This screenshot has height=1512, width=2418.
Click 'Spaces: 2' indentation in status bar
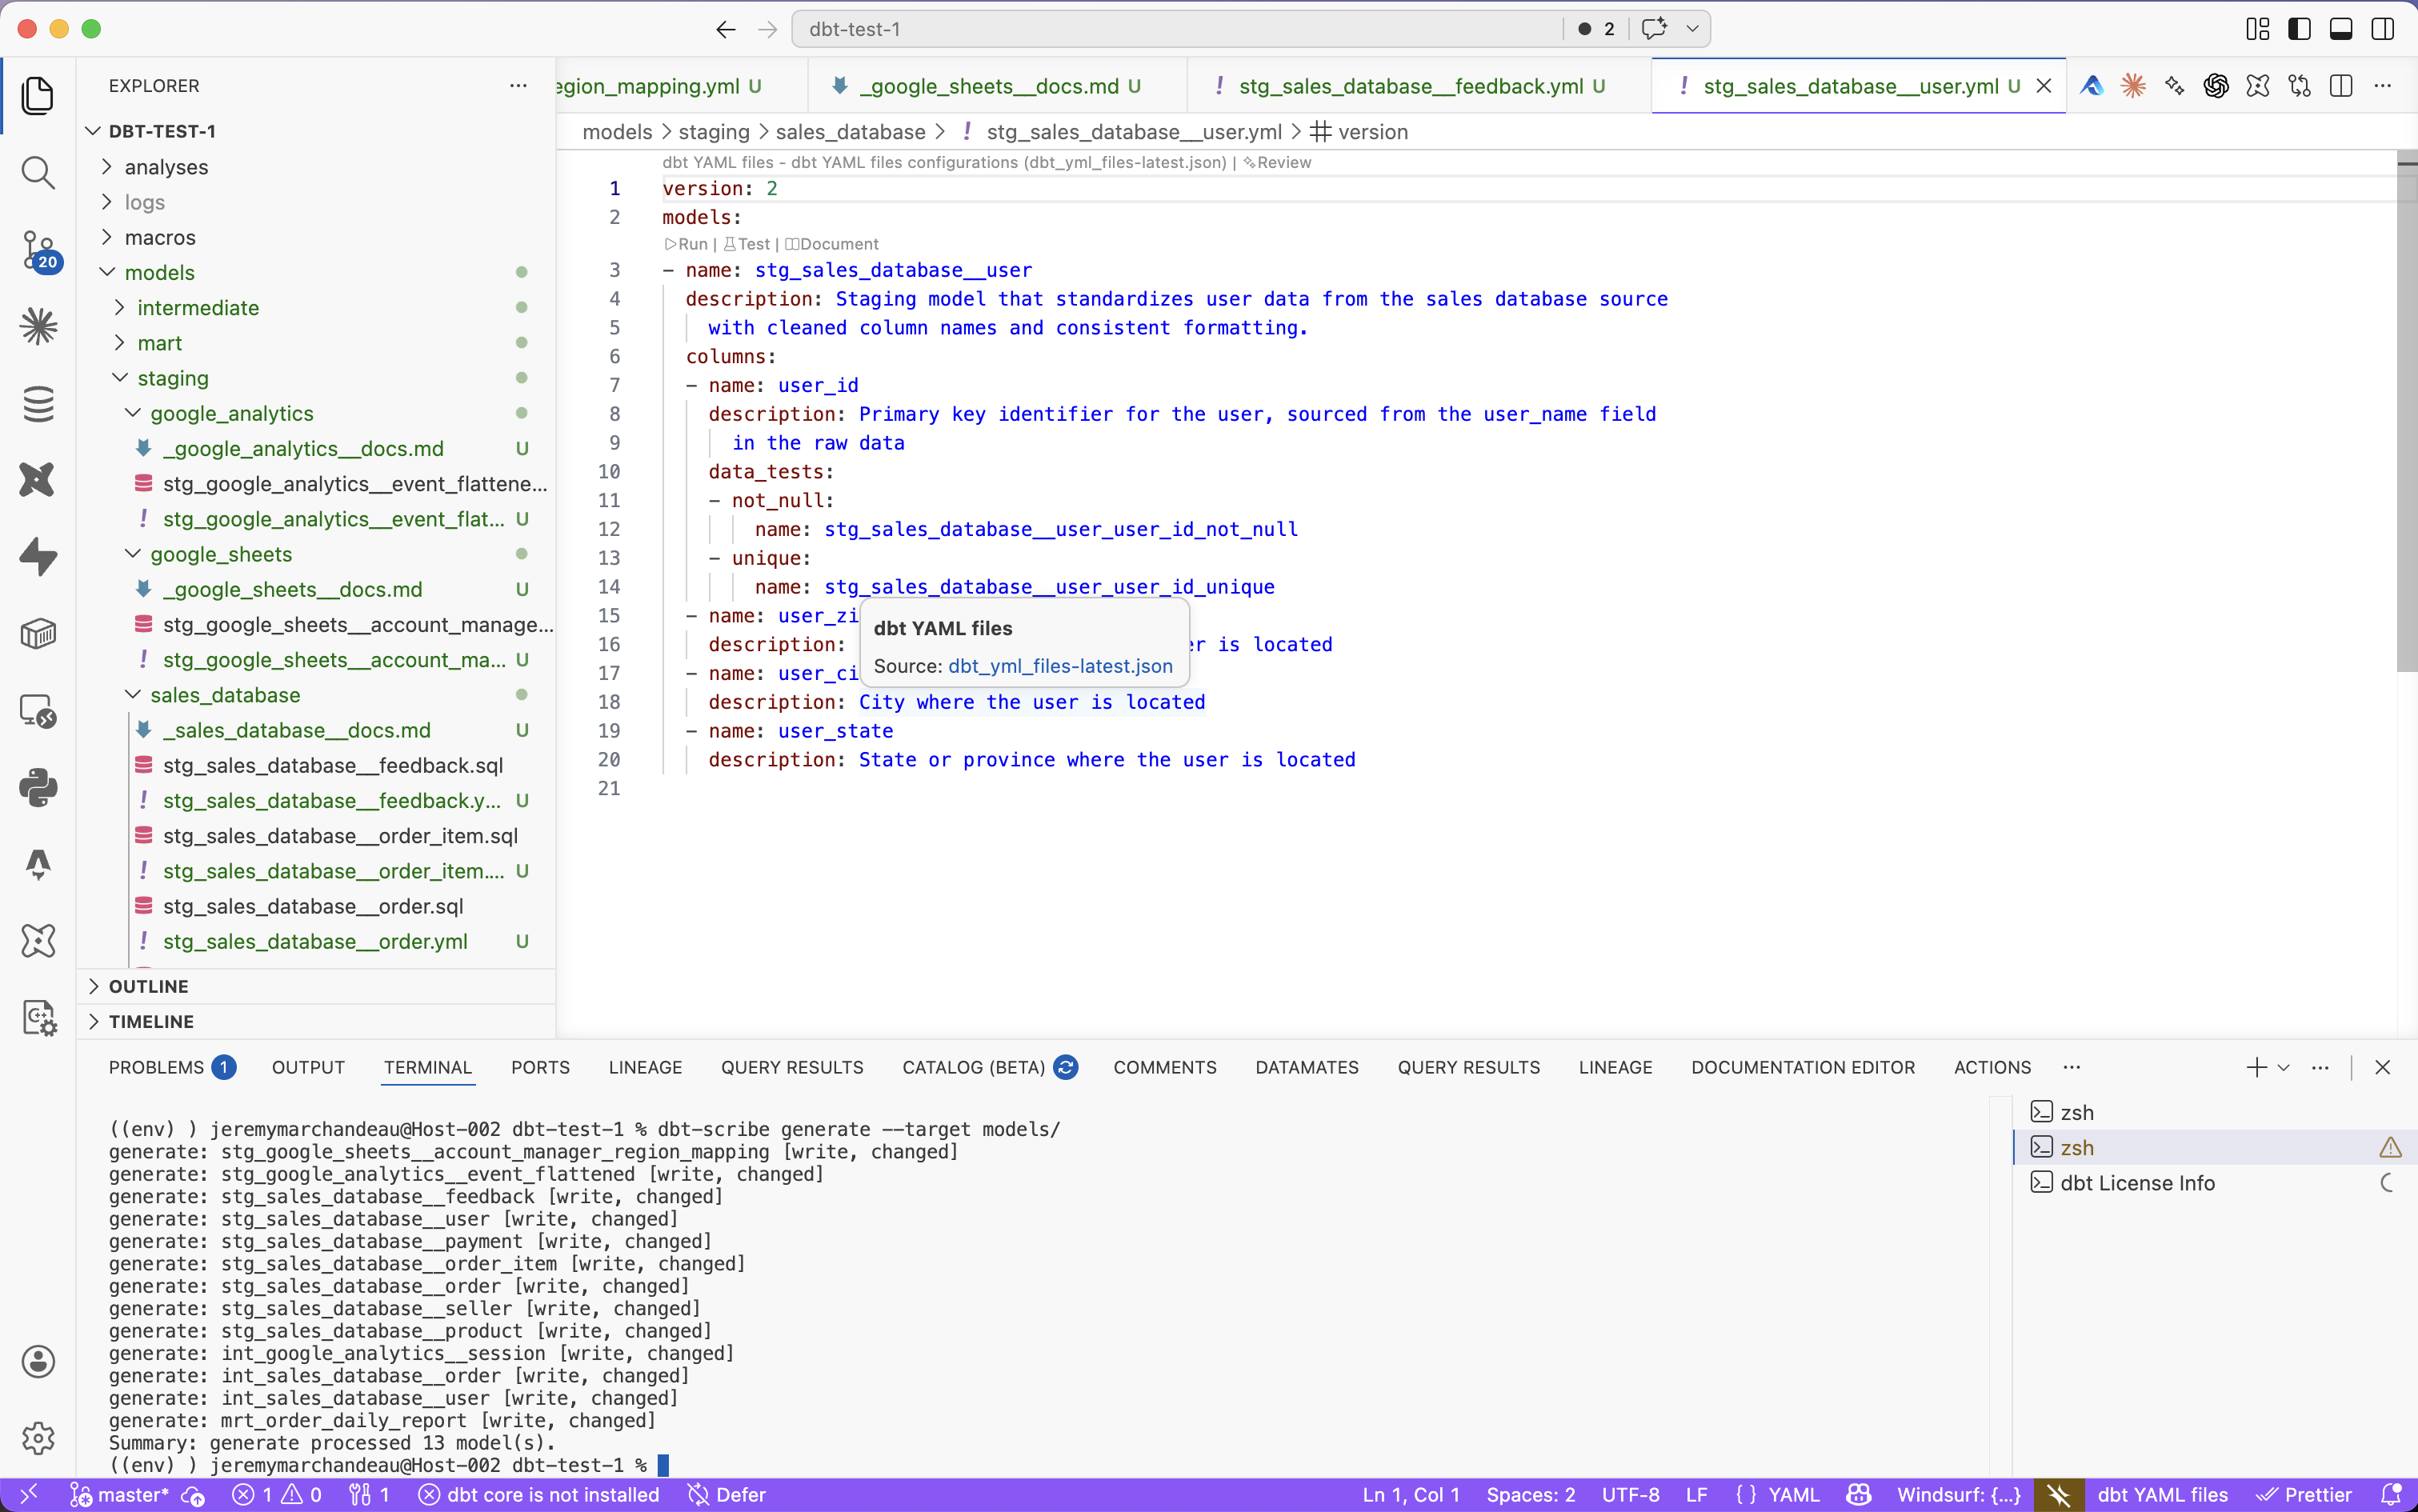(x=1530, y=1494)
